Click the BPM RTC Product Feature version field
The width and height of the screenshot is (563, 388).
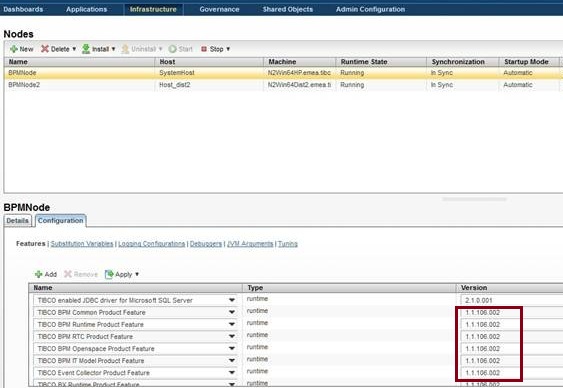point(512,336)
